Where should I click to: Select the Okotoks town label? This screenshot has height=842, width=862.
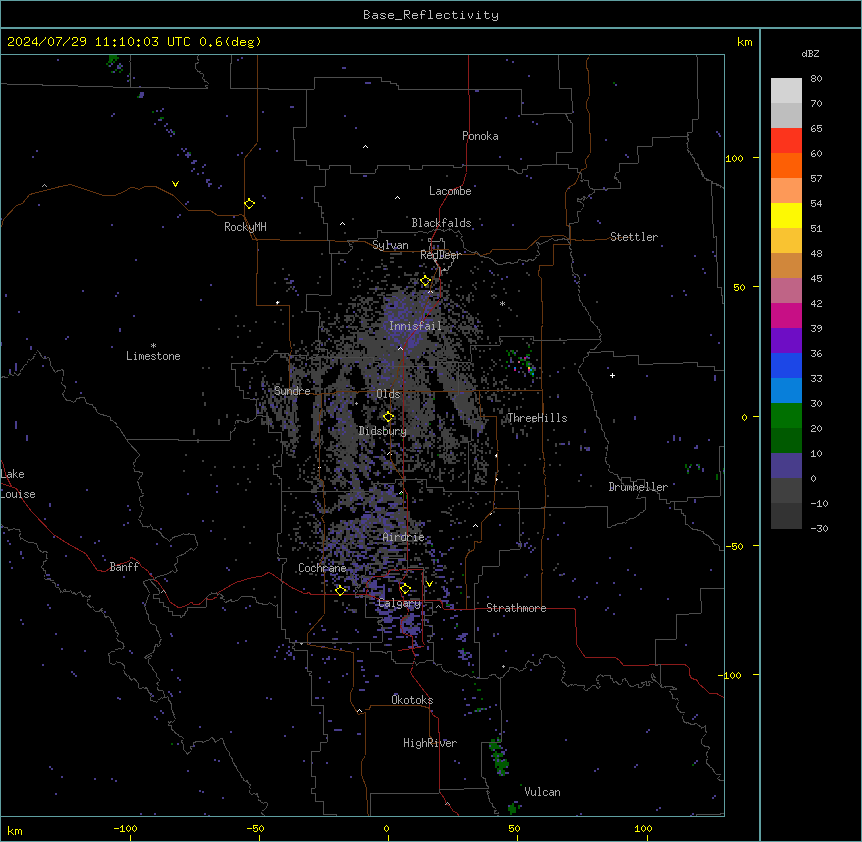pos(412,700)
